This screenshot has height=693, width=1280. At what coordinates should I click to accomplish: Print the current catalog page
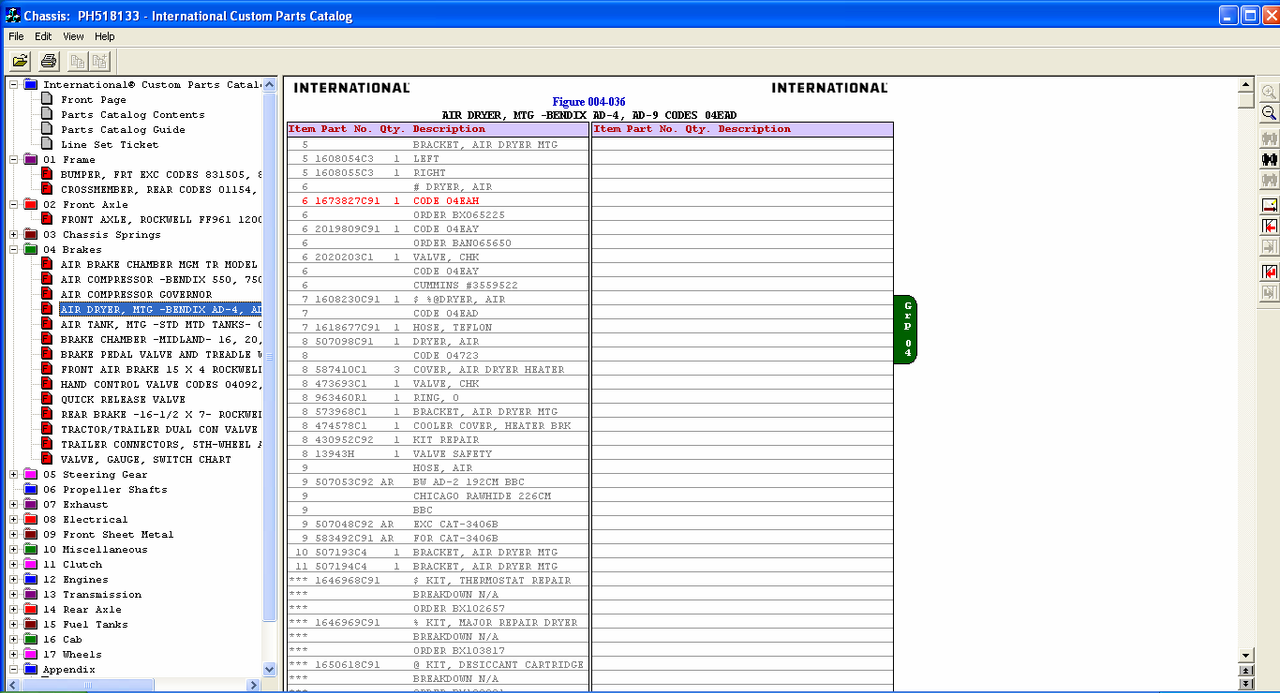pyautogui.click(x=48, y=61)
